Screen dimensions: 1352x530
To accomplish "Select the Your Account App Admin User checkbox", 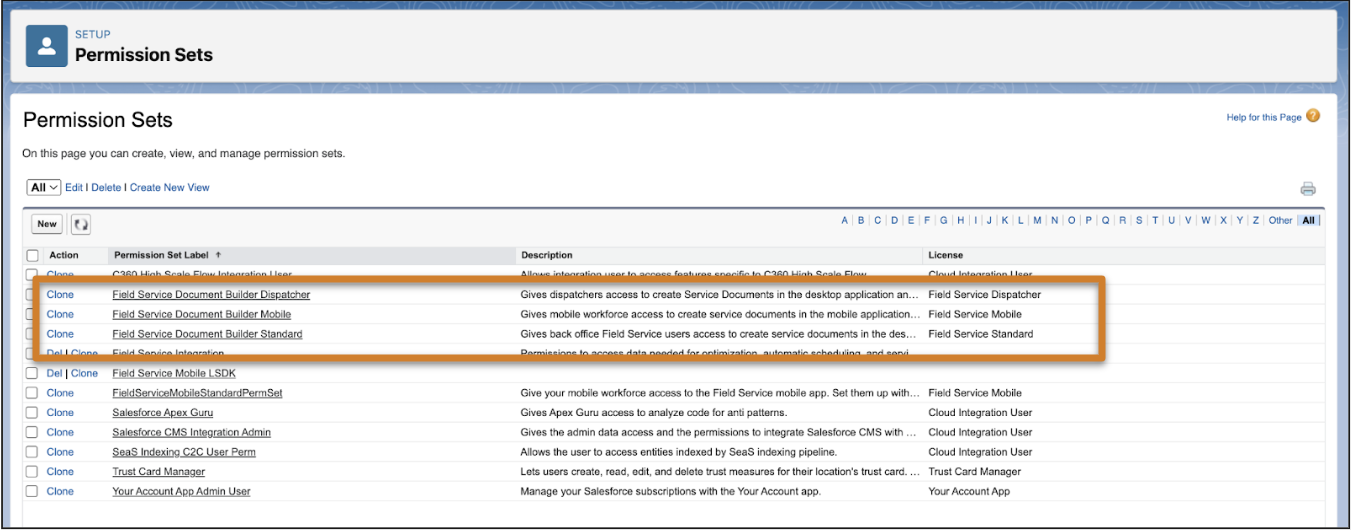I will pyautogui.click(x=33, y=491).
